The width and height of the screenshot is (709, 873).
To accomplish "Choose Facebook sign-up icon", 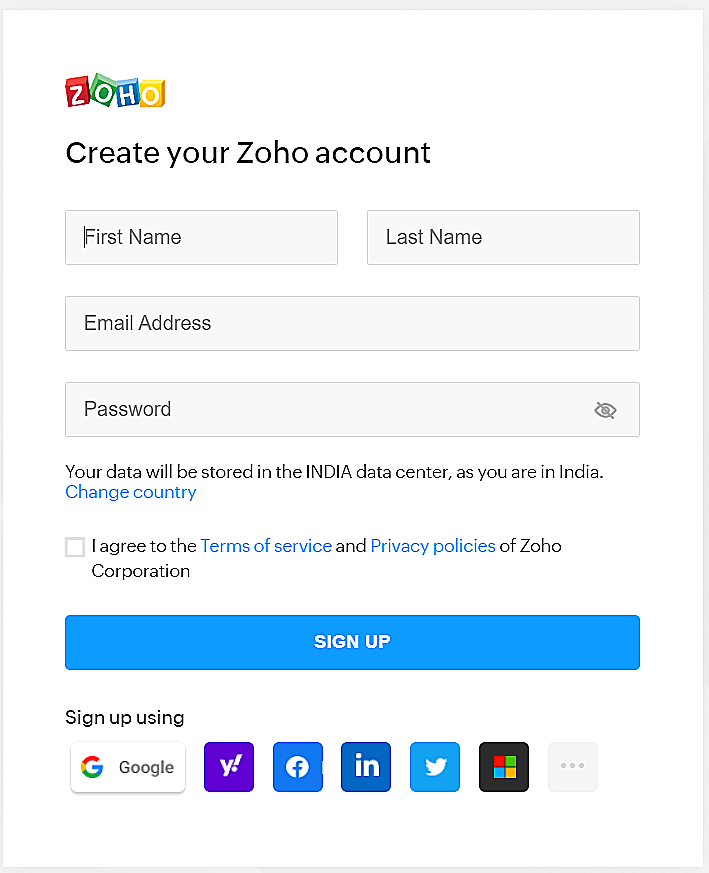I will pyautogui.click(x=298, y=767).
